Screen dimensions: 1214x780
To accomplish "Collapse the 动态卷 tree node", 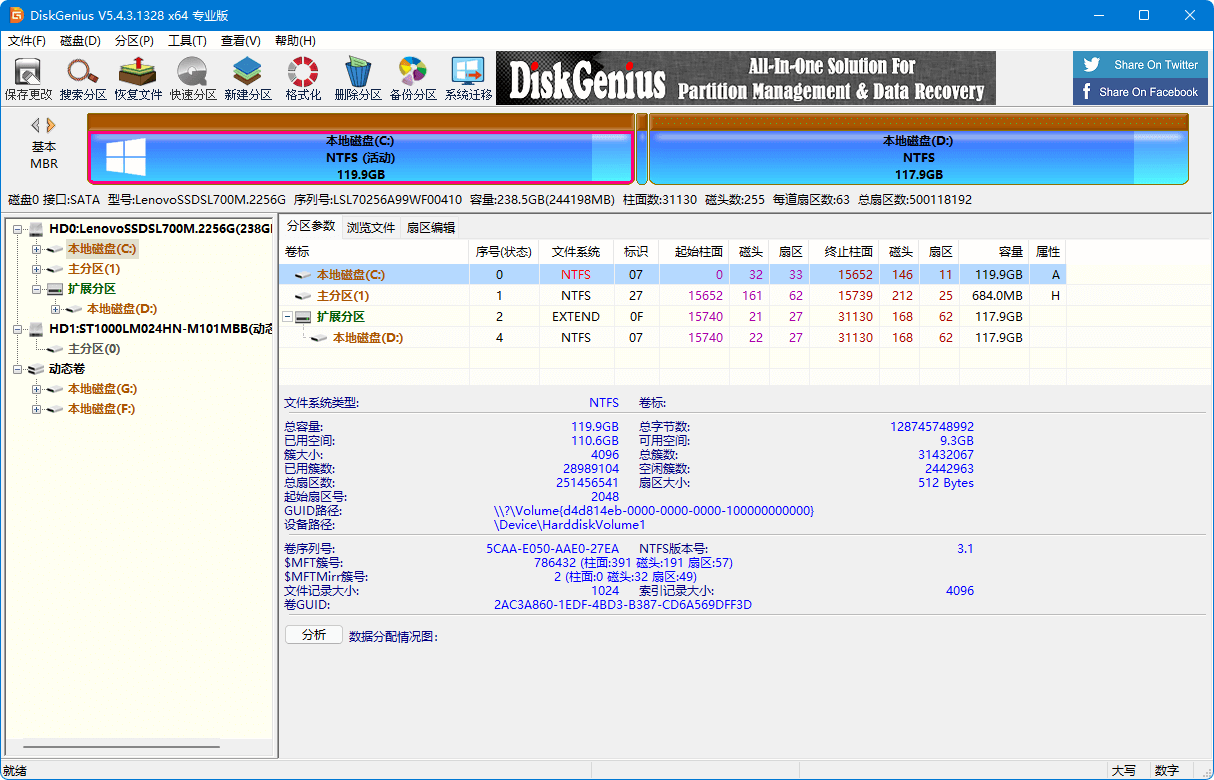I will pos(18,369).
